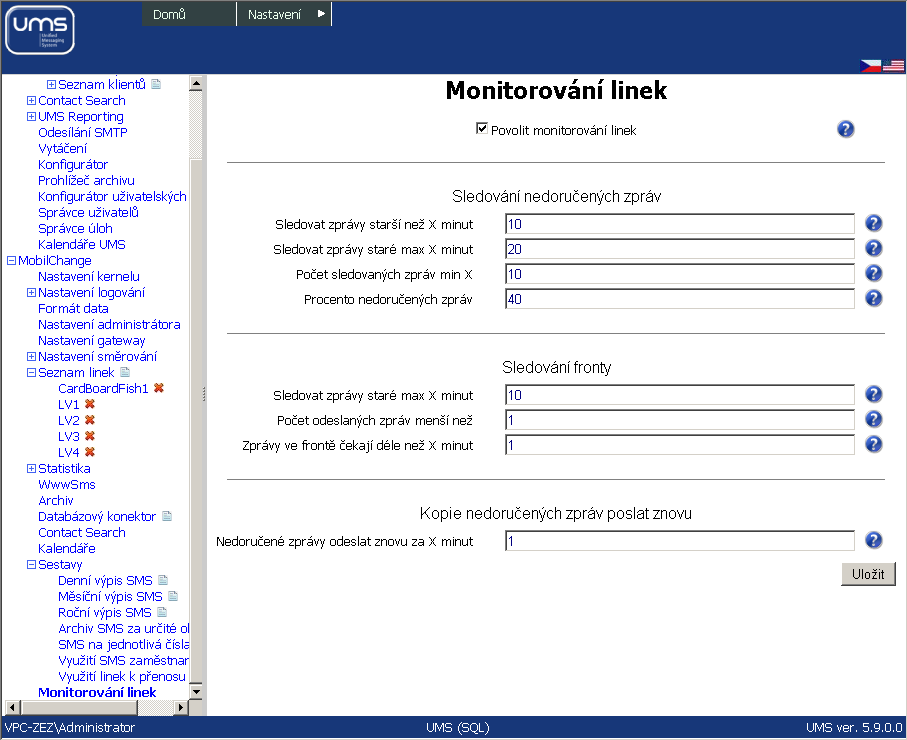Toggle Povolit monitorování linek checkbox
This screenshot has width=907, height=740.
tap(482, 128)
